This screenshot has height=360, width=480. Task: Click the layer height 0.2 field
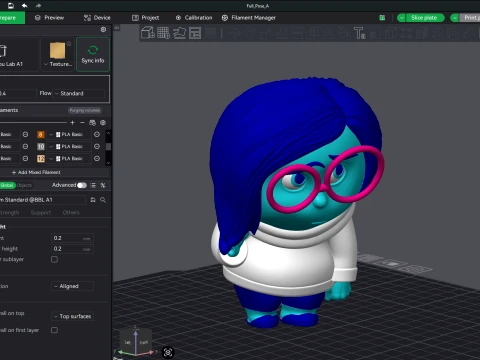72,238
